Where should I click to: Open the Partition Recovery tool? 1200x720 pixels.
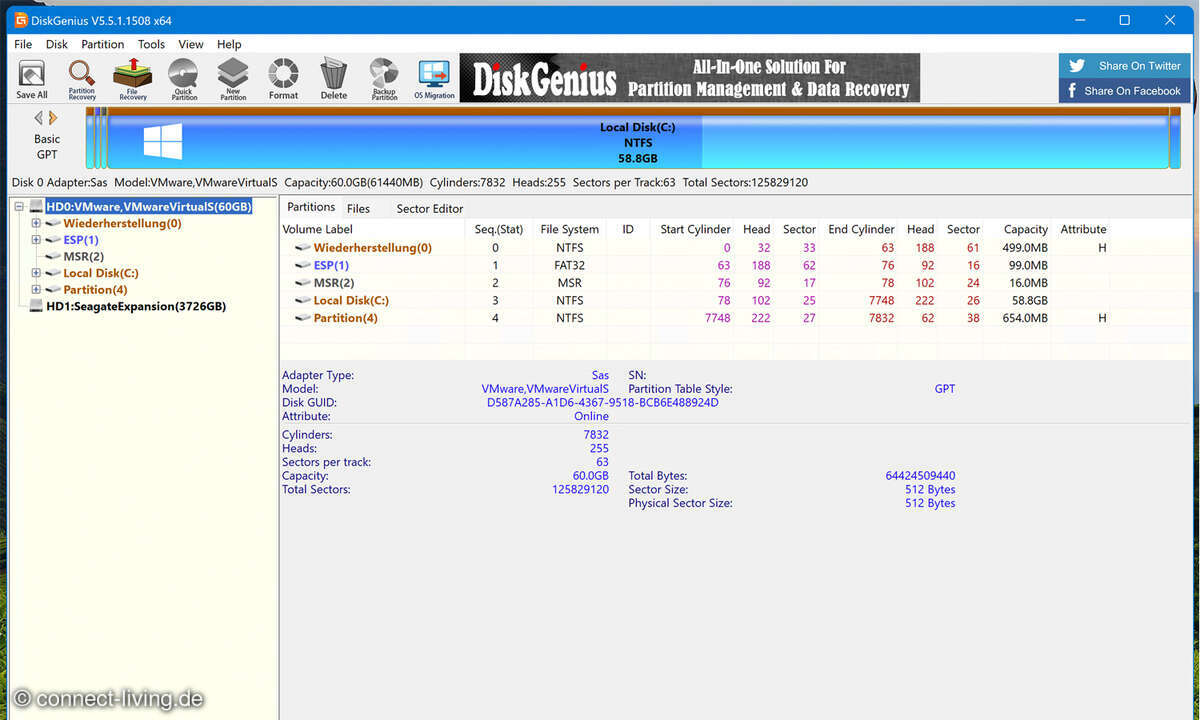[82, 79]
